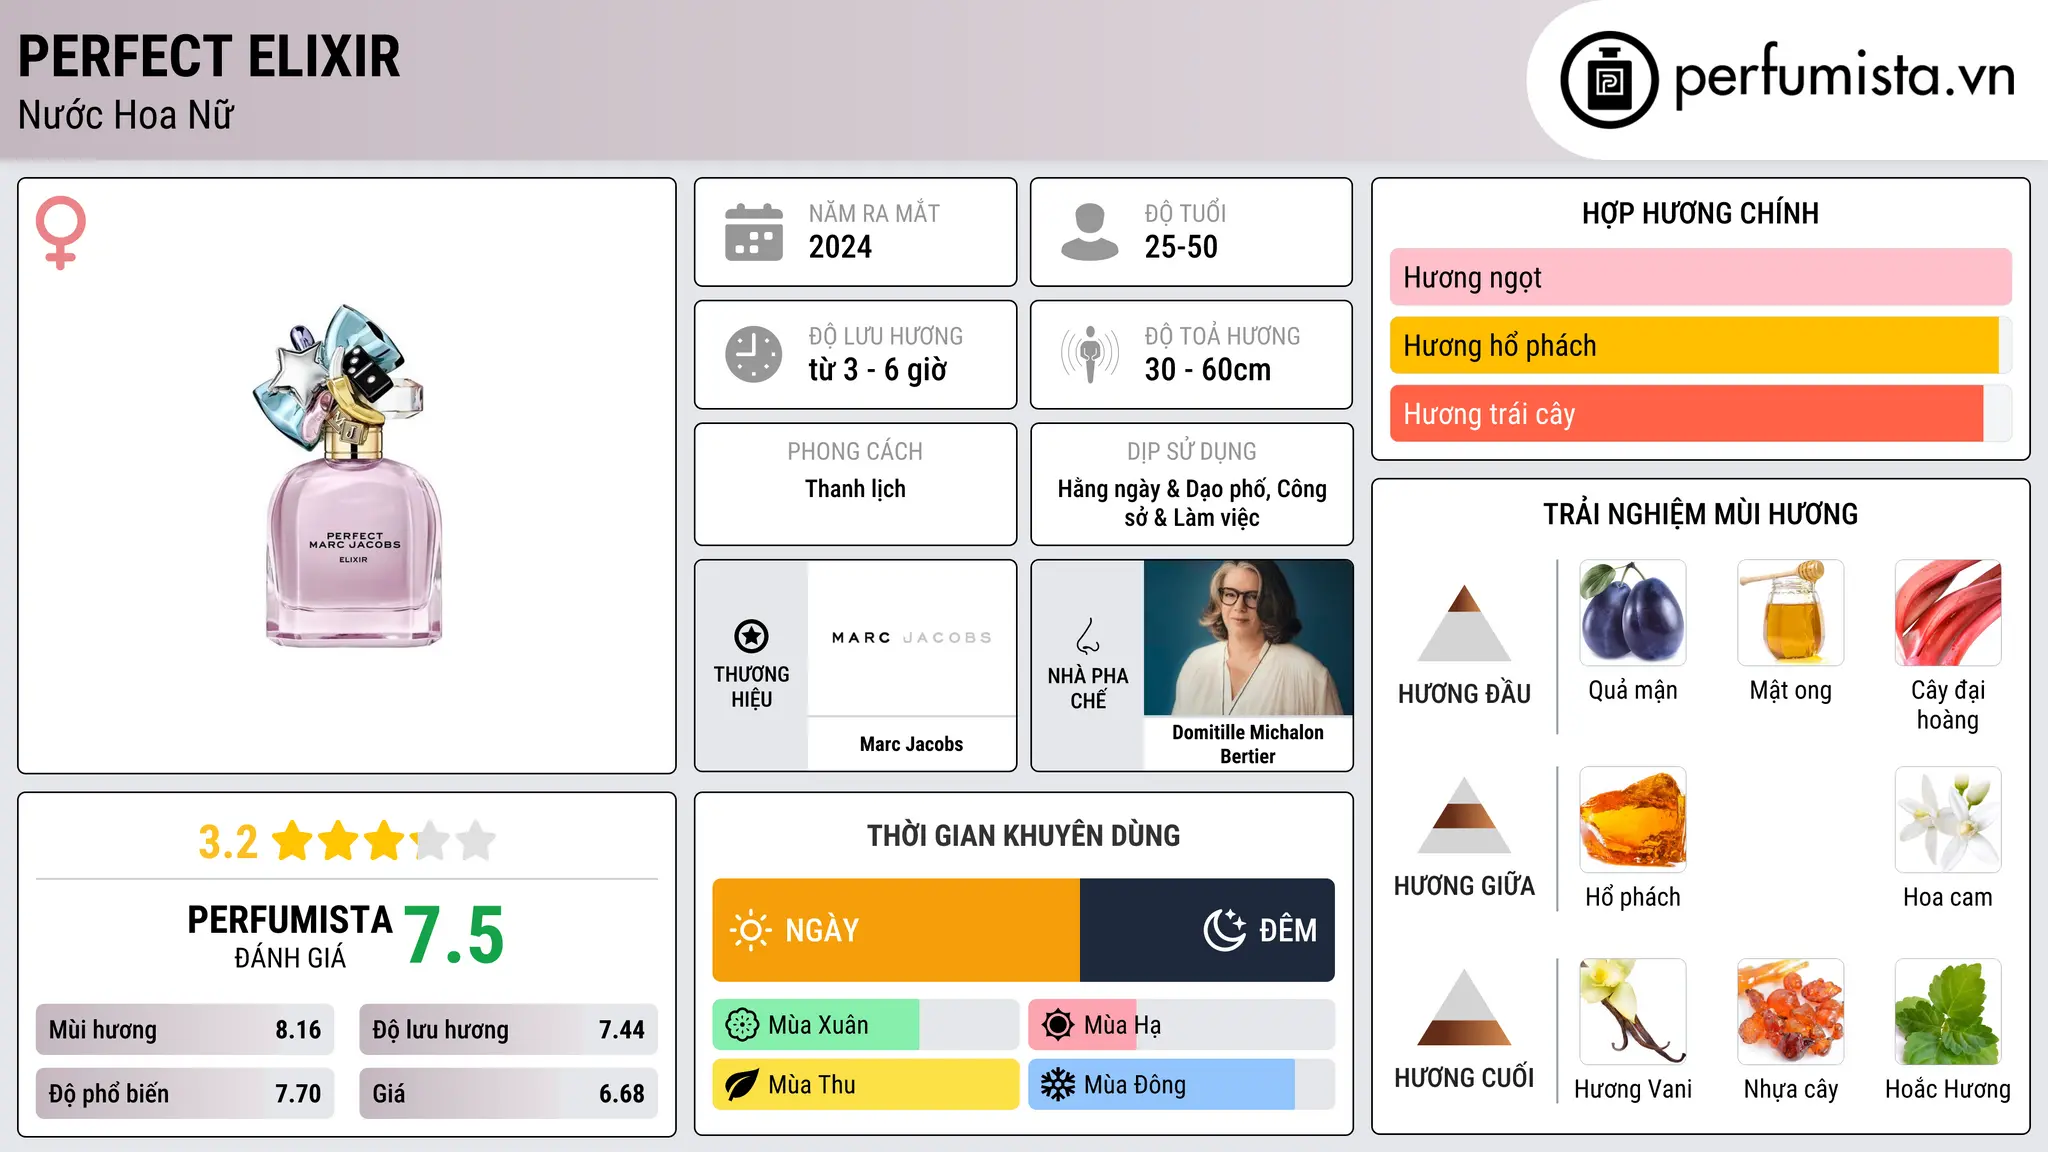Click the Thanh lịch style value
Viewport: 2048px width, 1152px height.
coord(855,489)
